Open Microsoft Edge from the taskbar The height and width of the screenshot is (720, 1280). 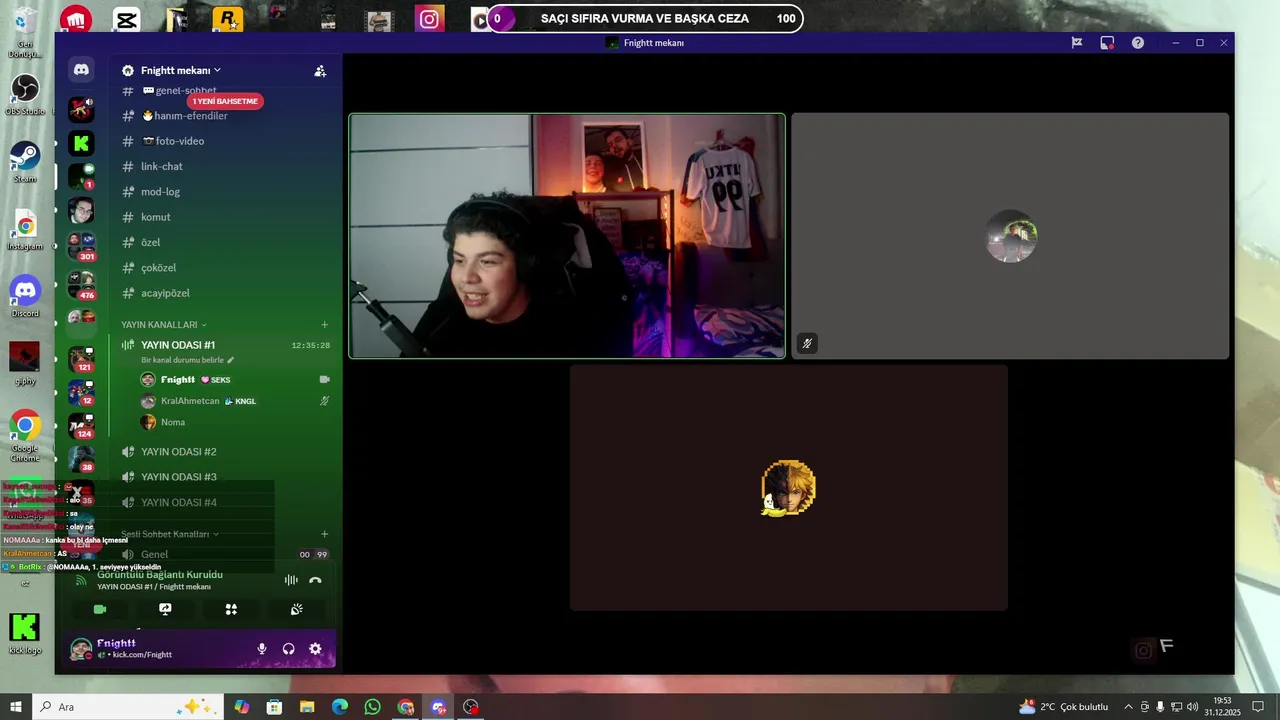pyautogui.click(x=340, y=707)
